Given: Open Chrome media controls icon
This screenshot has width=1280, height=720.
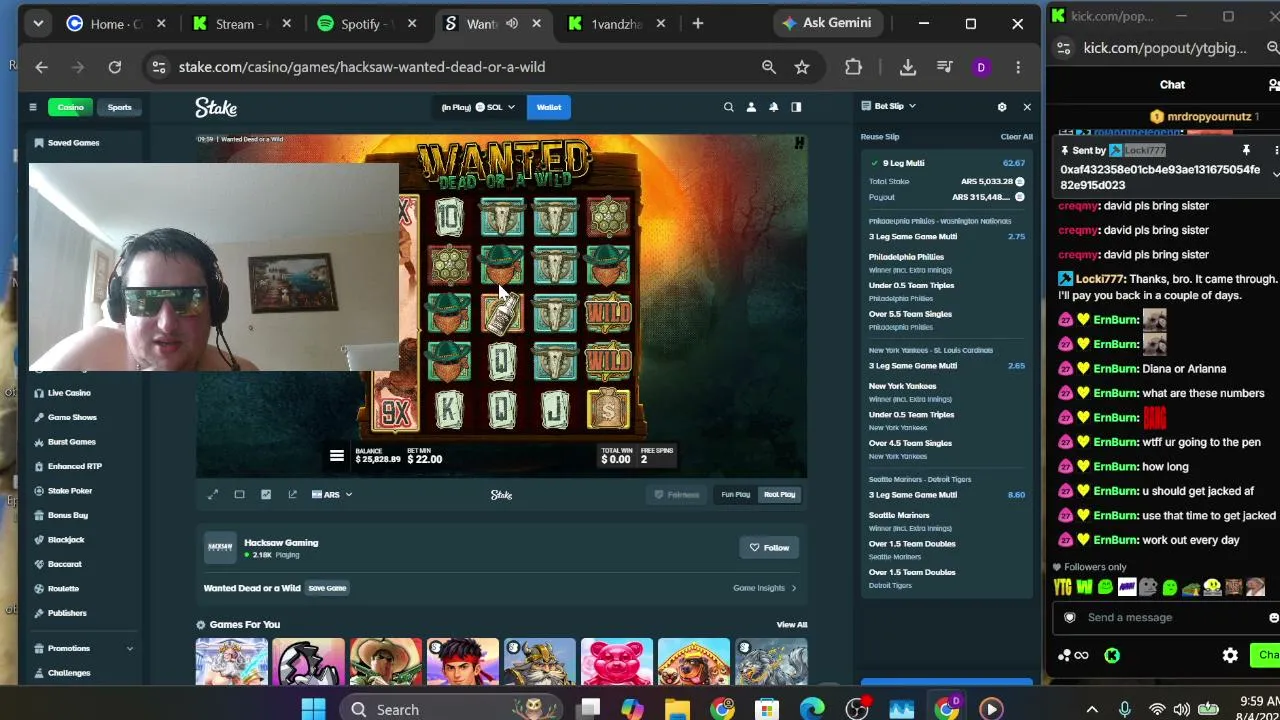Looking at the screenshot, I should [x=945, y=67].
